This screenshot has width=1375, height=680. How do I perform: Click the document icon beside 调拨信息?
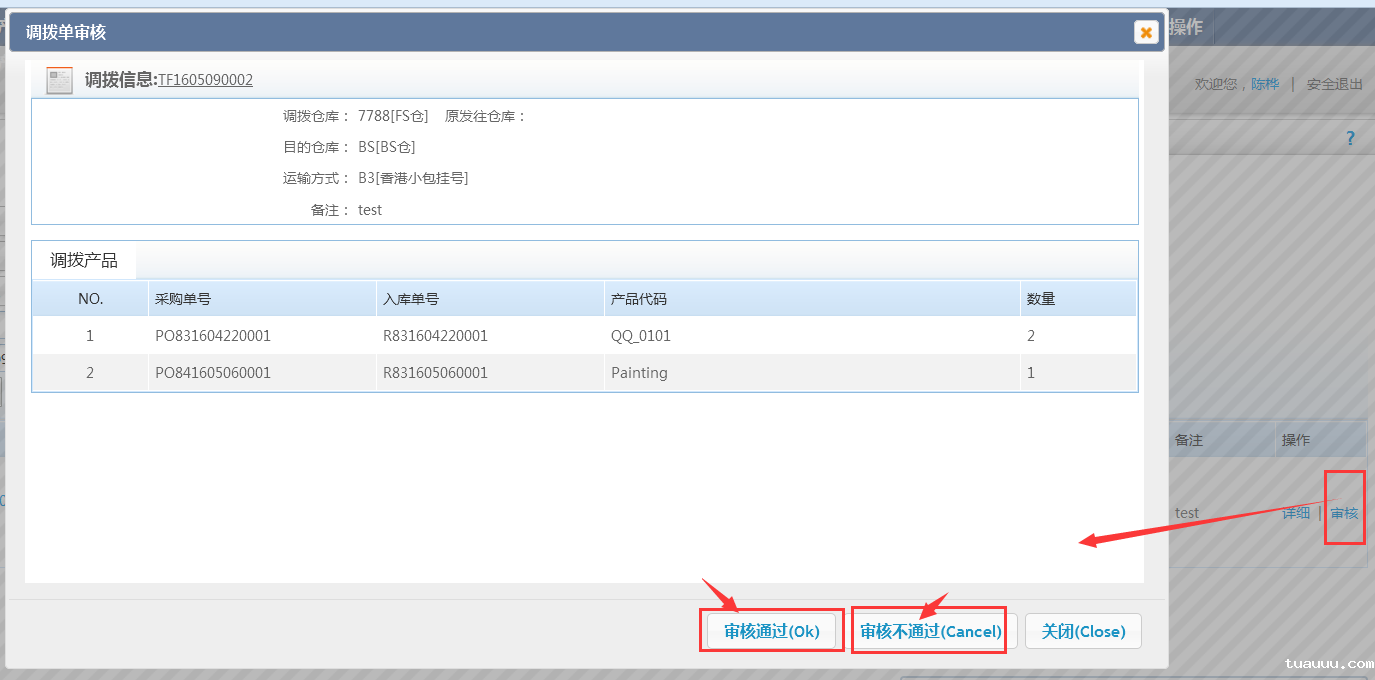point(60,80)
